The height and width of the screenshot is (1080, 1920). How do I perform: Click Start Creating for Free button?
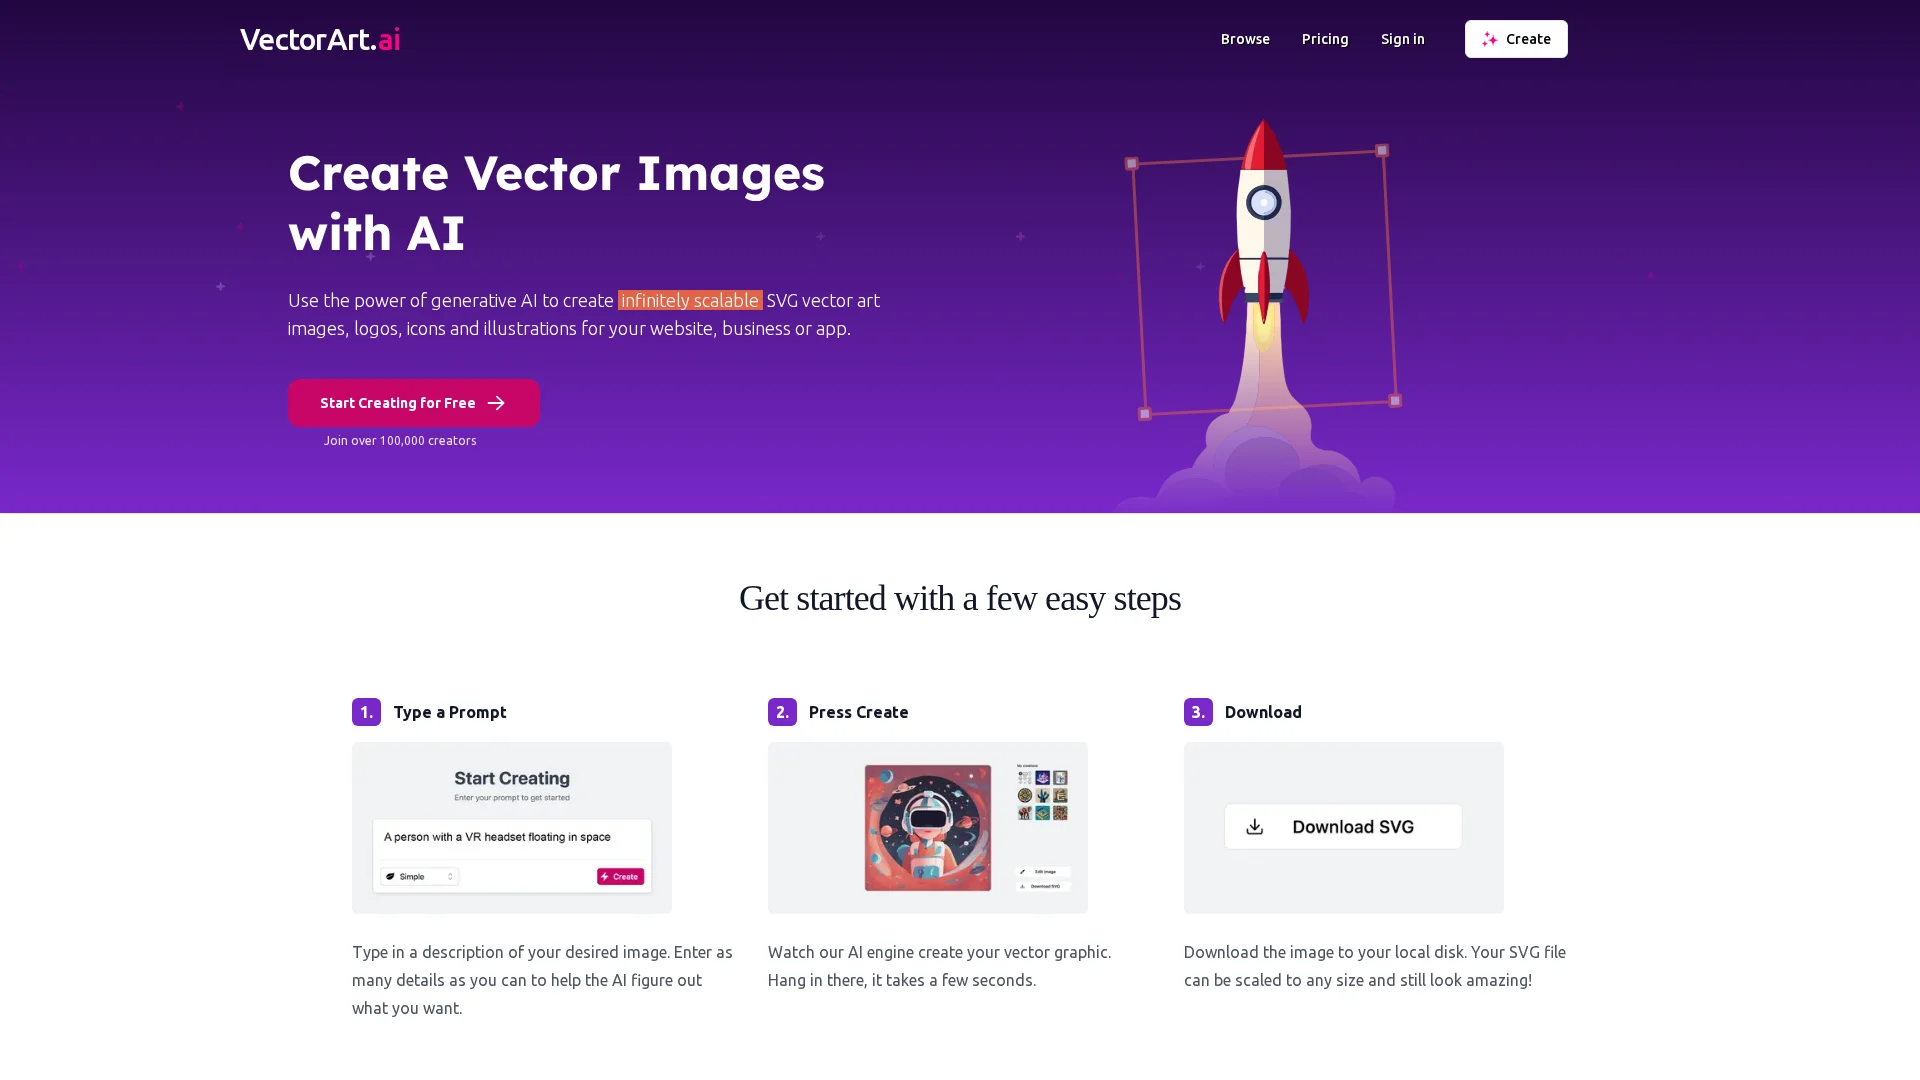point(414,403)
